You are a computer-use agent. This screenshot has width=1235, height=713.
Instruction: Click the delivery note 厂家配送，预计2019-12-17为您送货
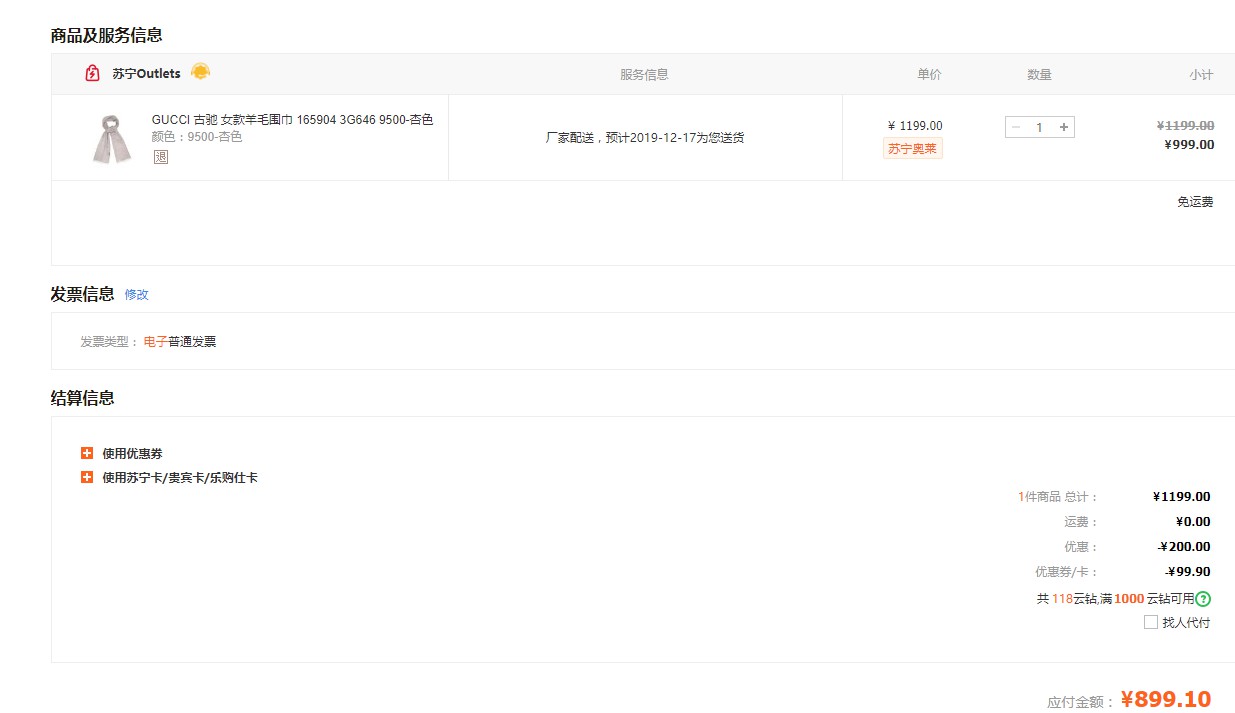click(x=645, y=137)
